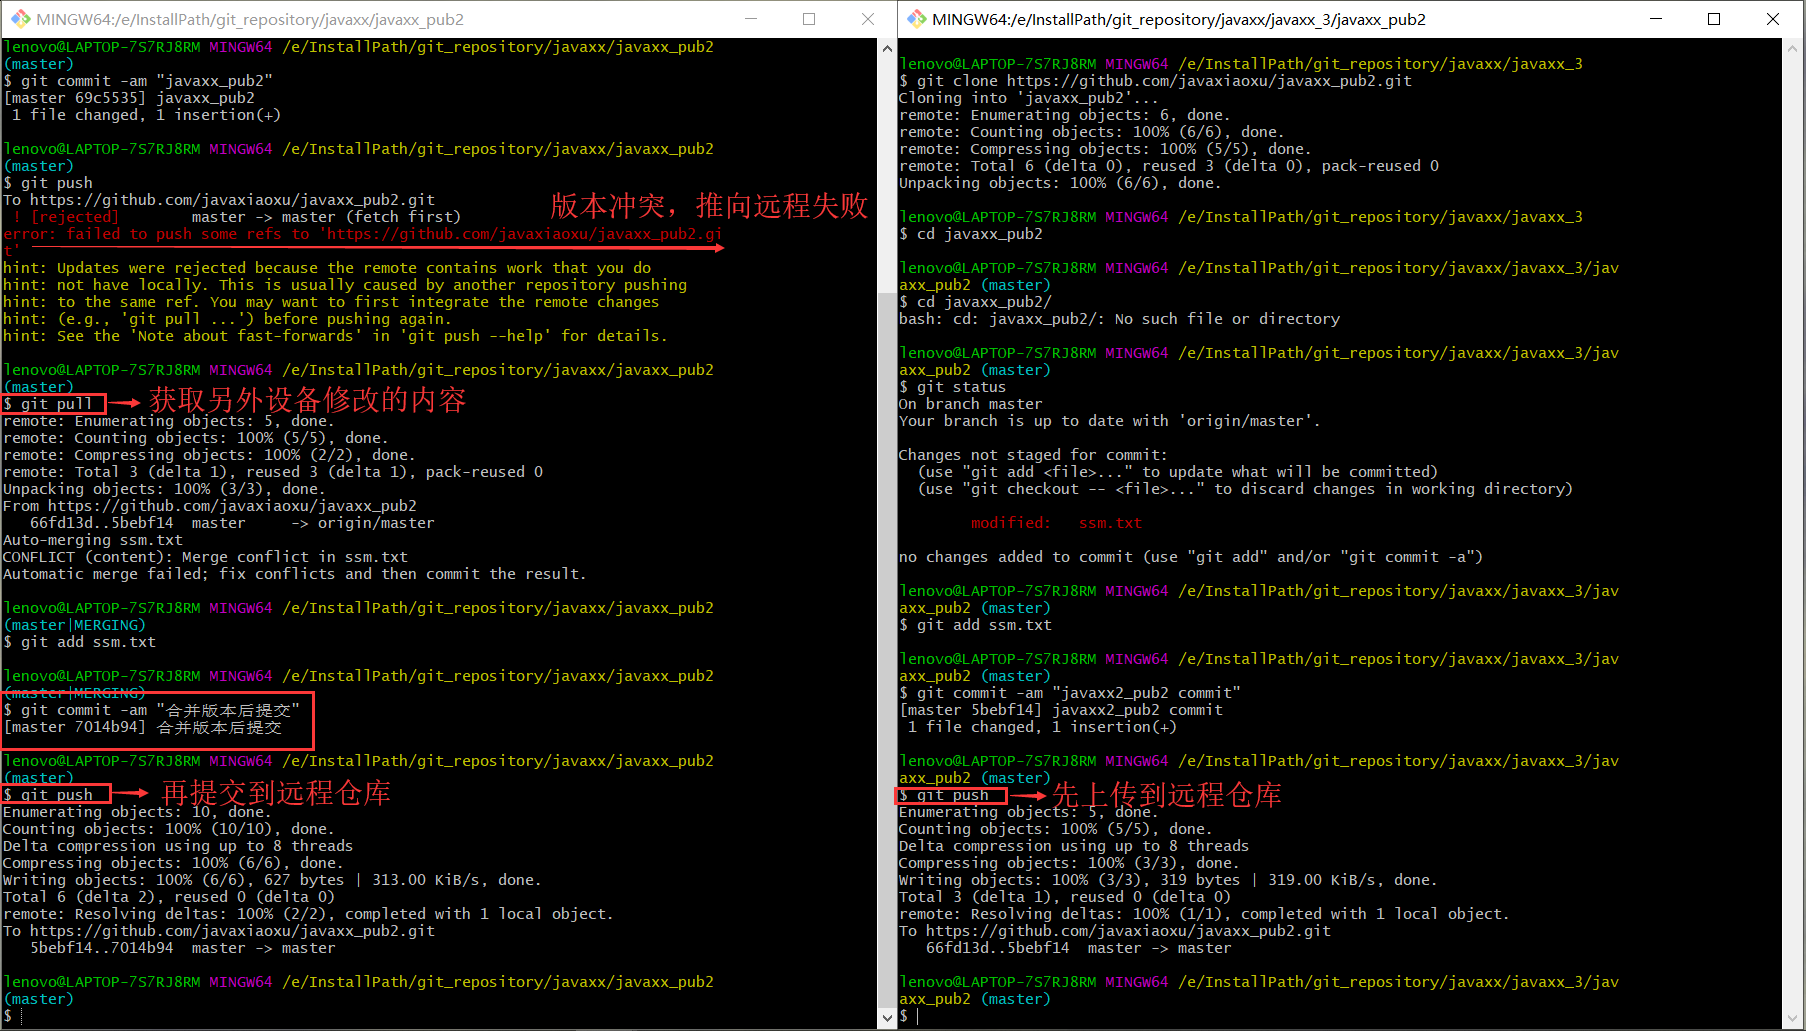
Task: Click '$ git add ssm.txt' in left terminal
Action: coord(80,642)
